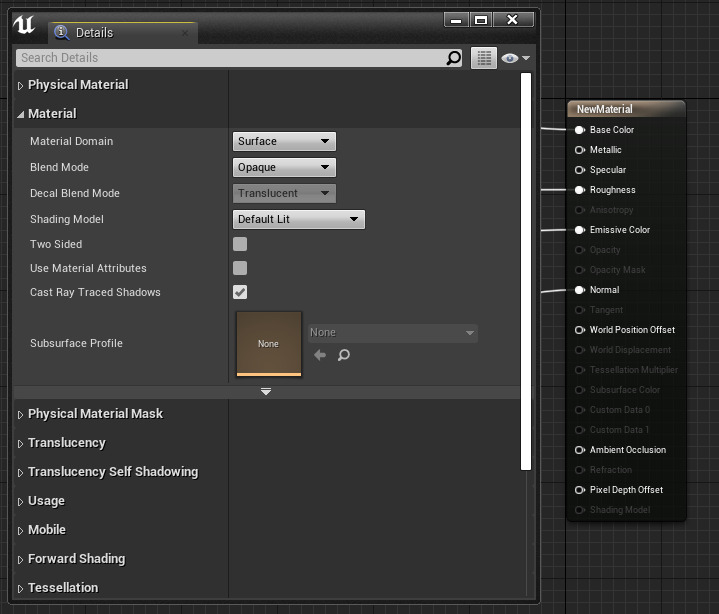Screen dimensions: 719x614
Task: Click the Ambient Occlusion input pin
Action: pyautogui.click(x=579, y=450)
